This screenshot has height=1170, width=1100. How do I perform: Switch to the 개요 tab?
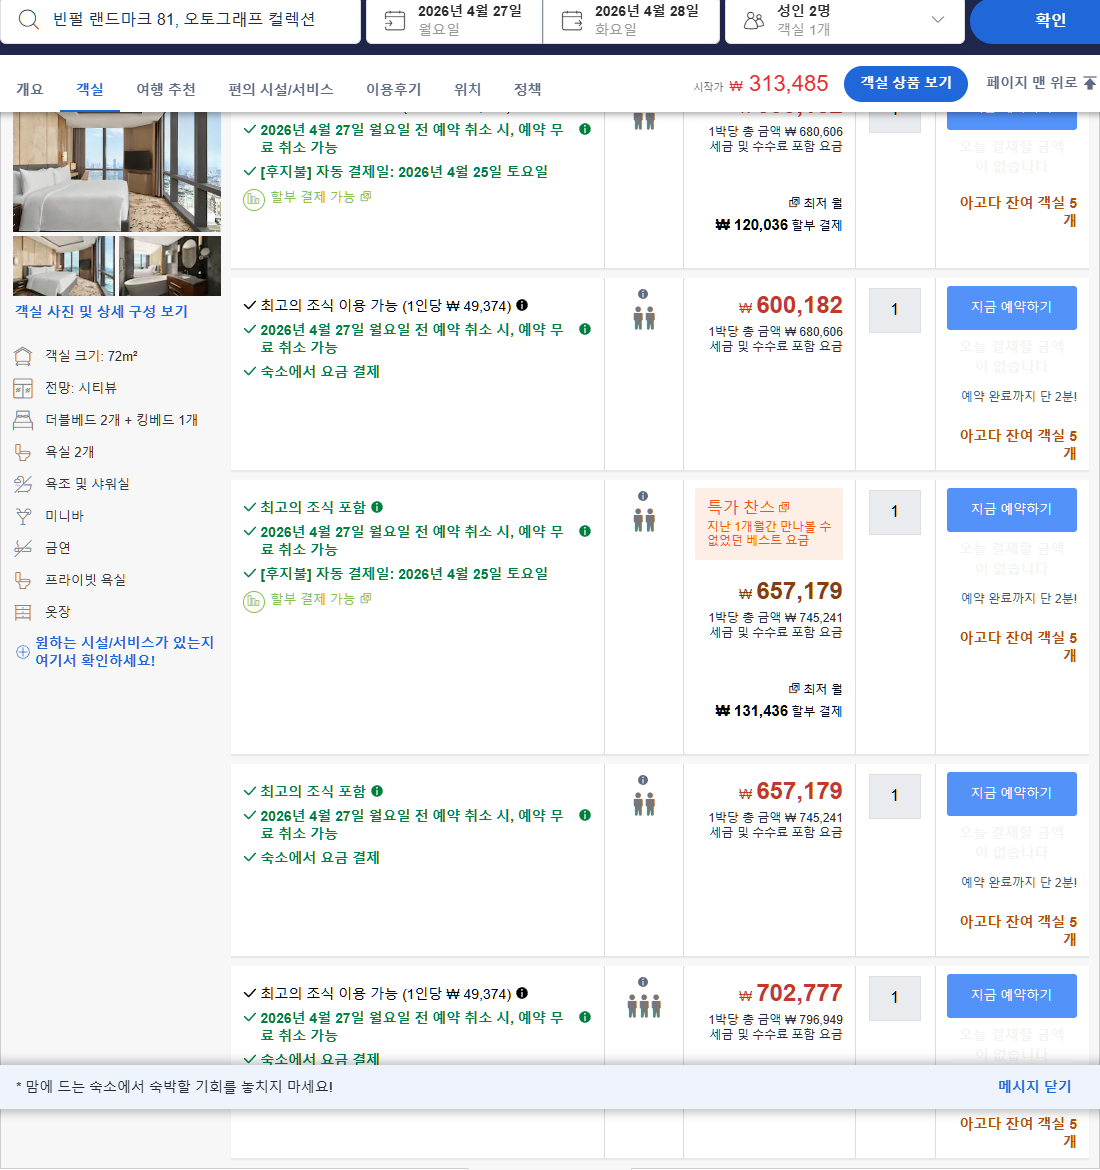pos(30,90)
